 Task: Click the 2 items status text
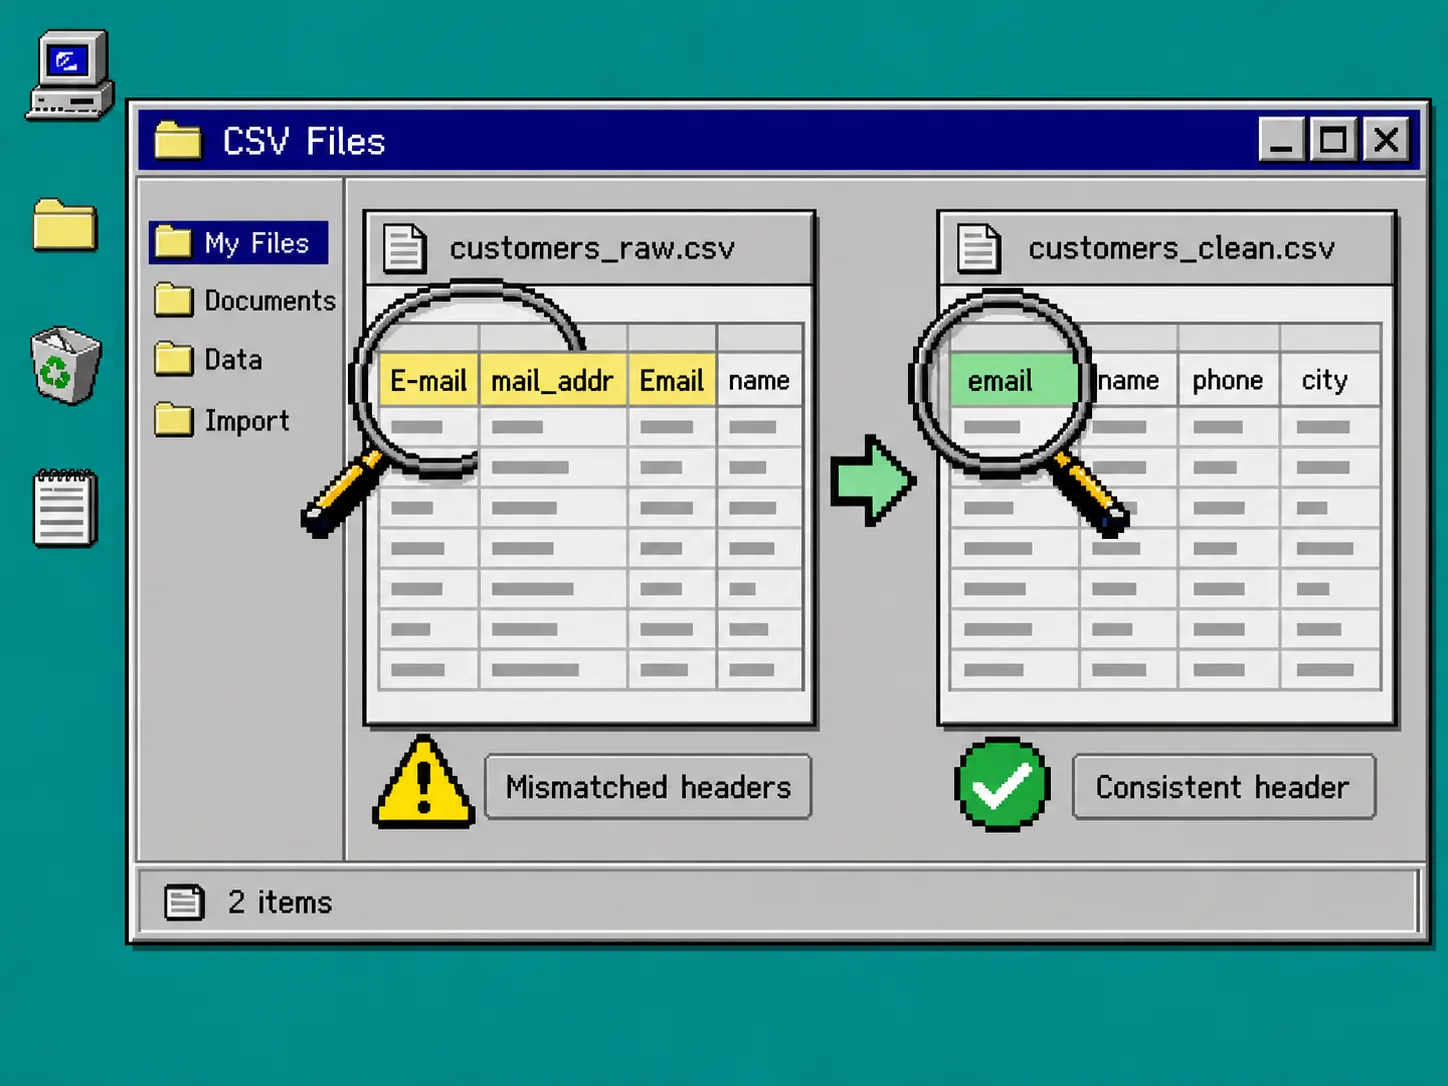(x=280, y=902)
